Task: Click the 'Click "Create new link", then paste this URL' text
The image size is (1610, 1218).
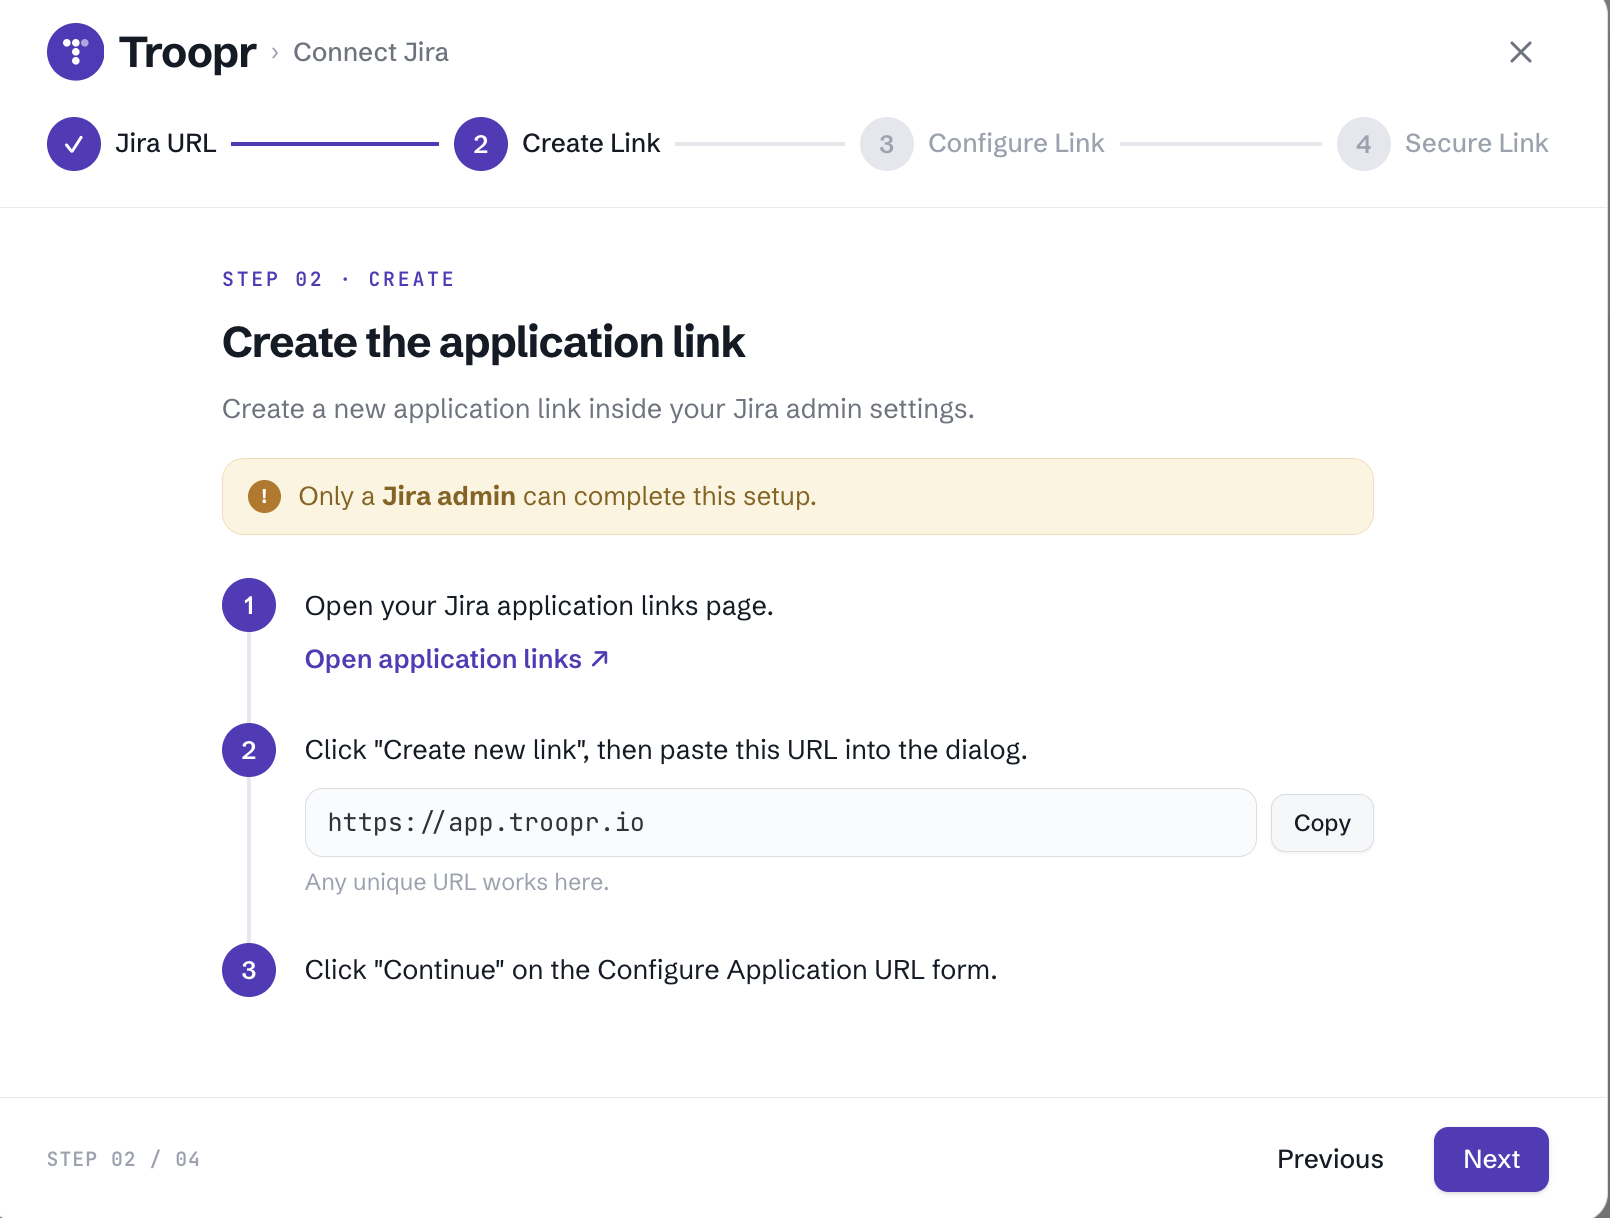Action: pyautogui.click(x=666, y=750)
